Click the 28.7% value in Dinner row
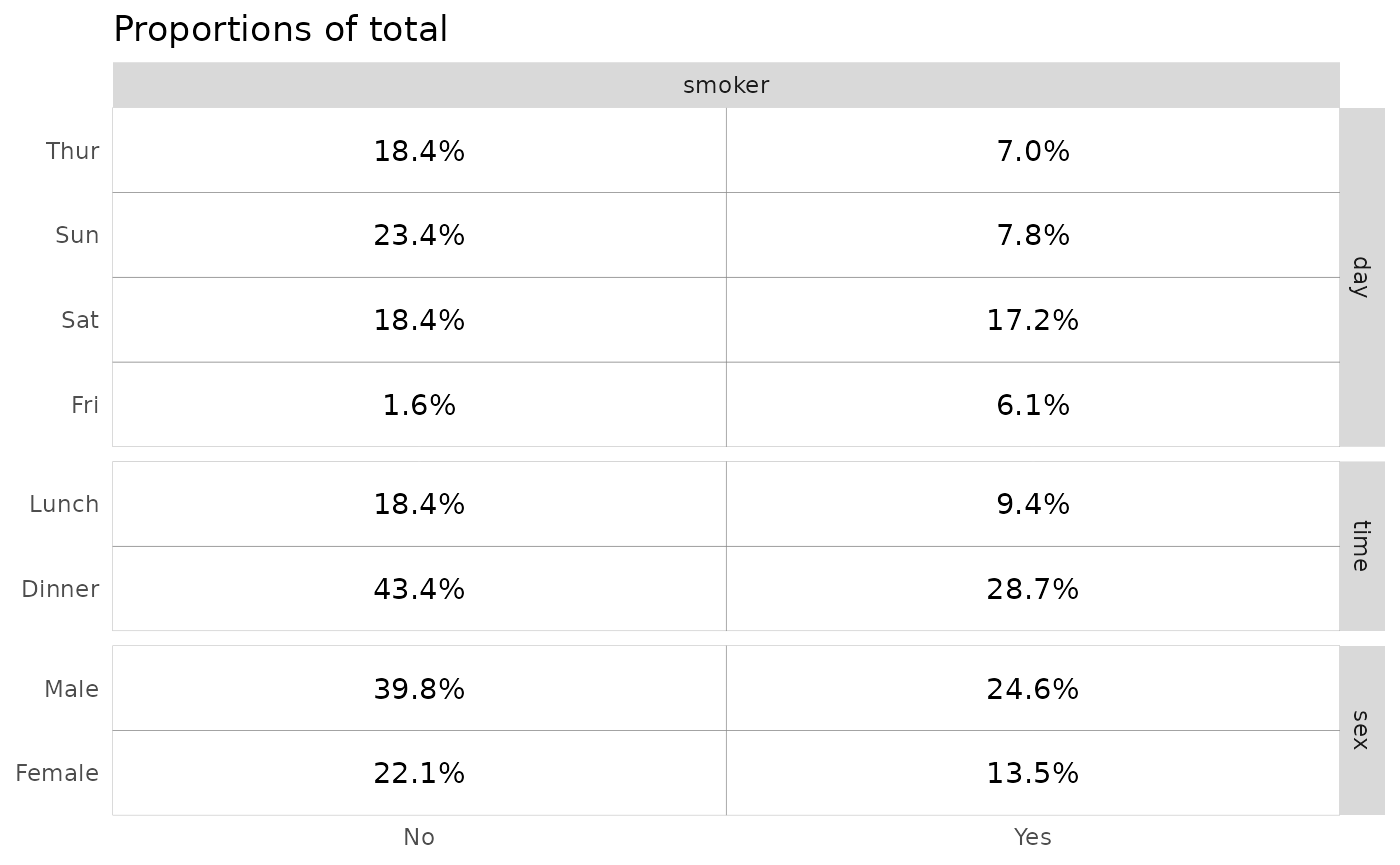The width and height of the screenshot is (1400, 865). (1032, 589)
